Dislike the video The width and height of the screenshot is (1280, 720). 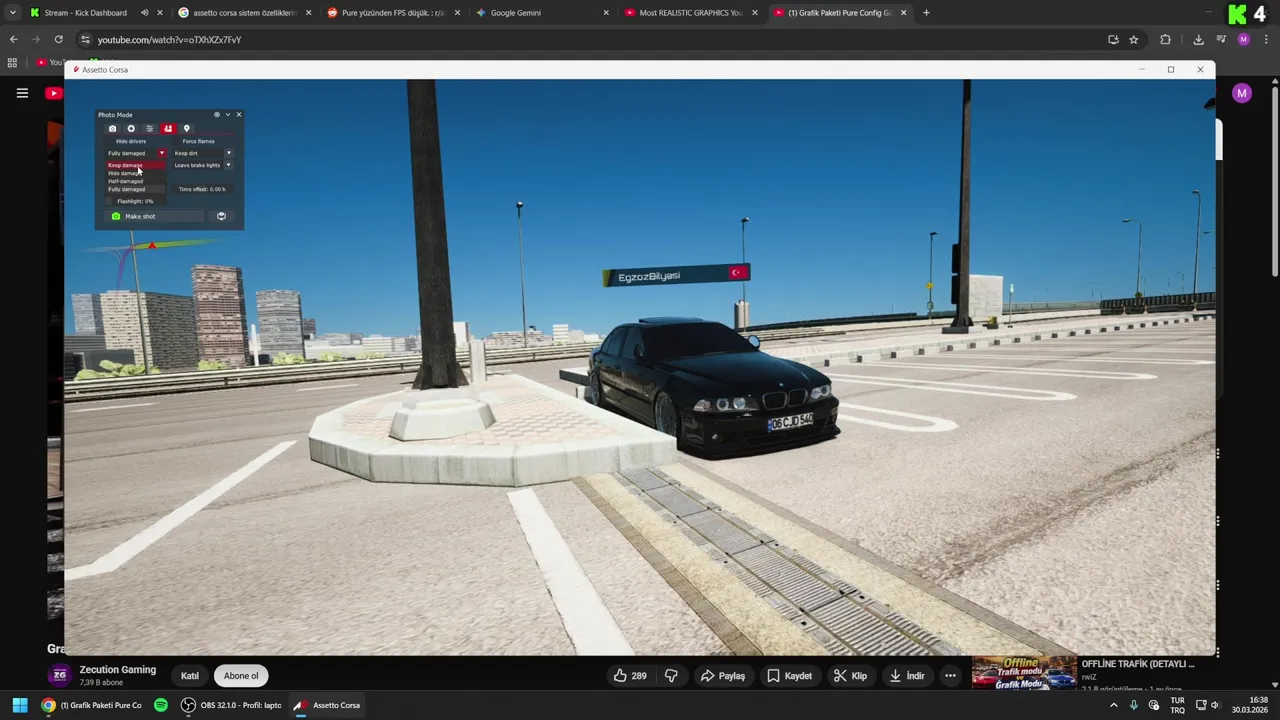coord(671,676)
